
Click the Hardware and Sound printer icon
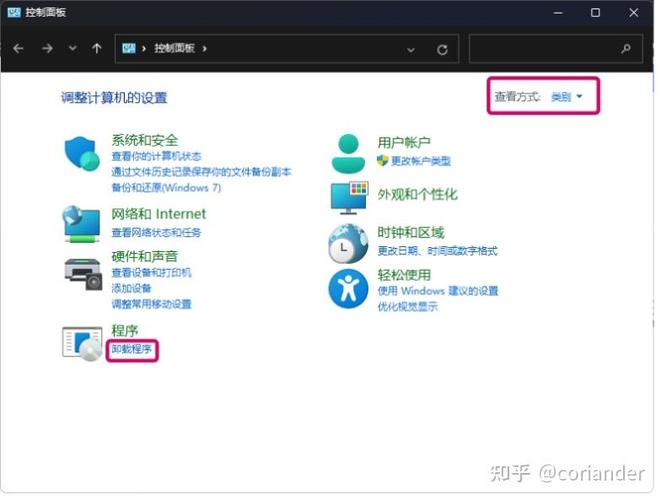tap(83, 275)
